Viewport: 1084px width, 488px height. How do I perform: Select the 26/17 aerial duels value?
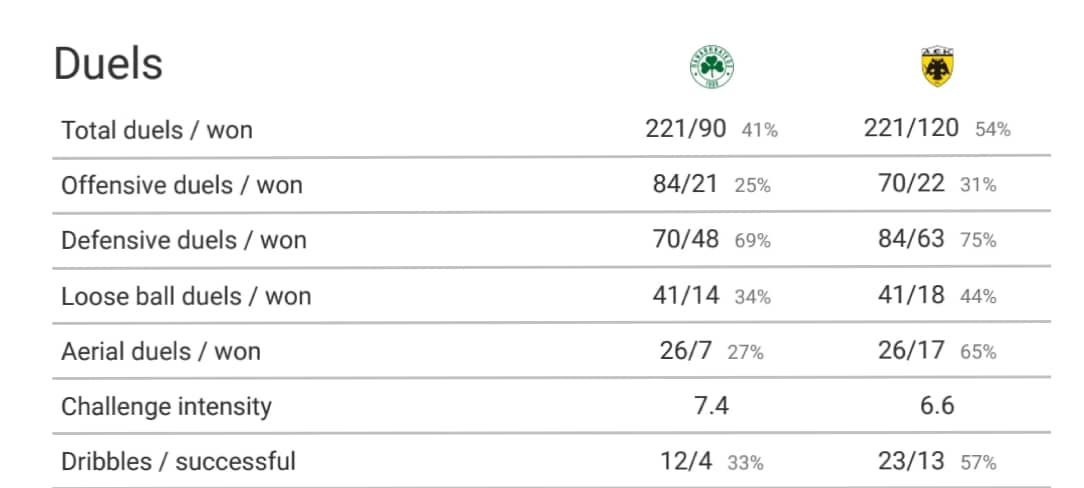pos(911,350)
